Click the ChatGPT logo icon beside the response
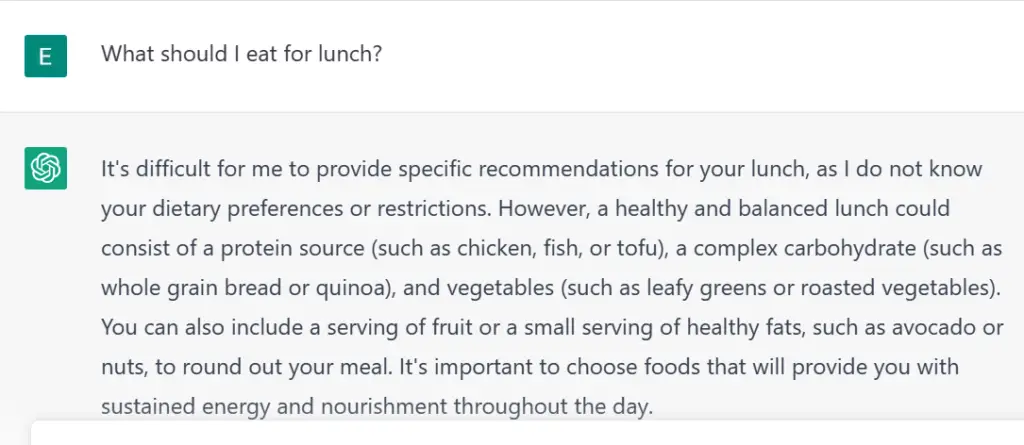Screen dimensions: 1024x445 coord(46,168)
